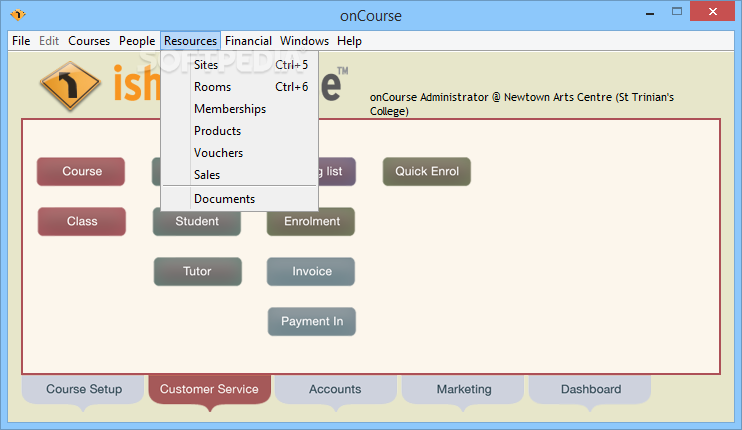This screenshot has height=430, width=742.
Task: Open the File menu
Action: tap(21, 41)
